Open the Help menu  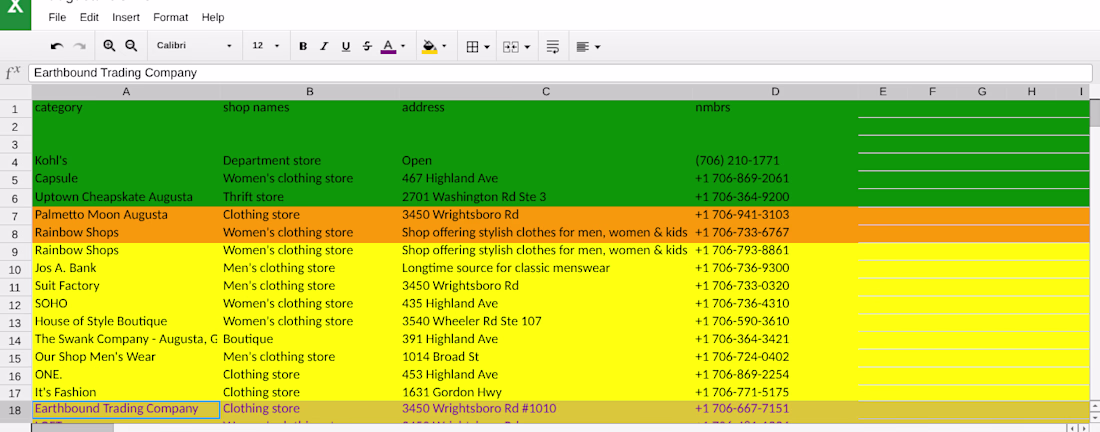coord(213,18)
